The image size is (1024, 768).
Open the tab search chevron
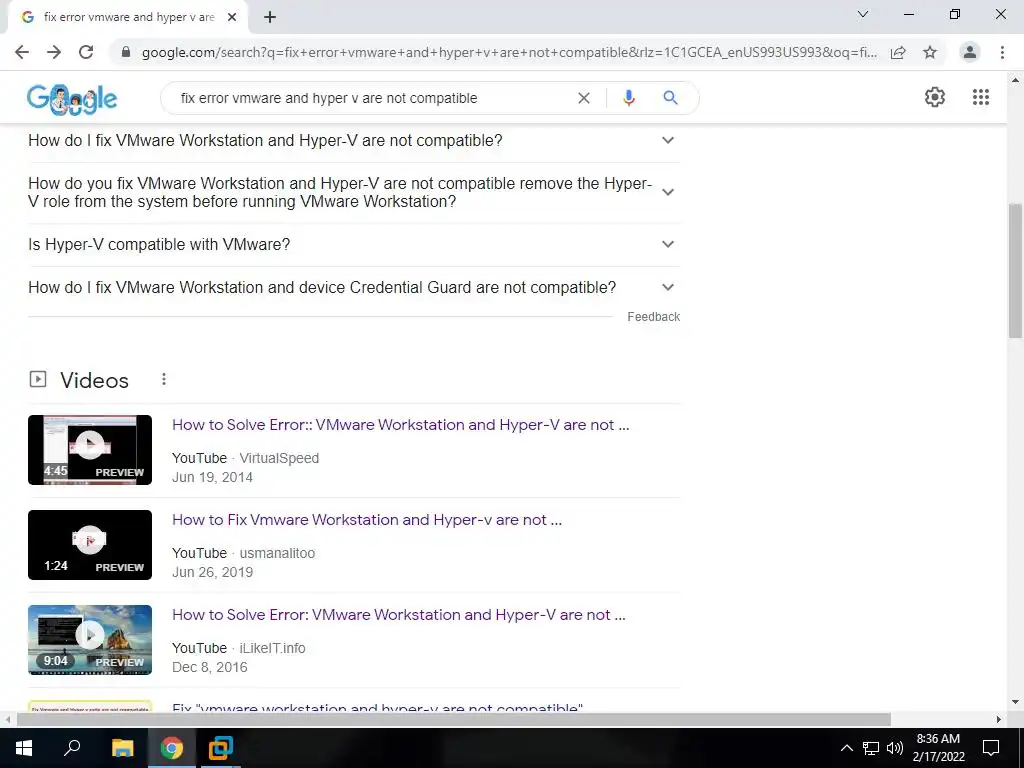pyautogui.click(x=863, y=14)
